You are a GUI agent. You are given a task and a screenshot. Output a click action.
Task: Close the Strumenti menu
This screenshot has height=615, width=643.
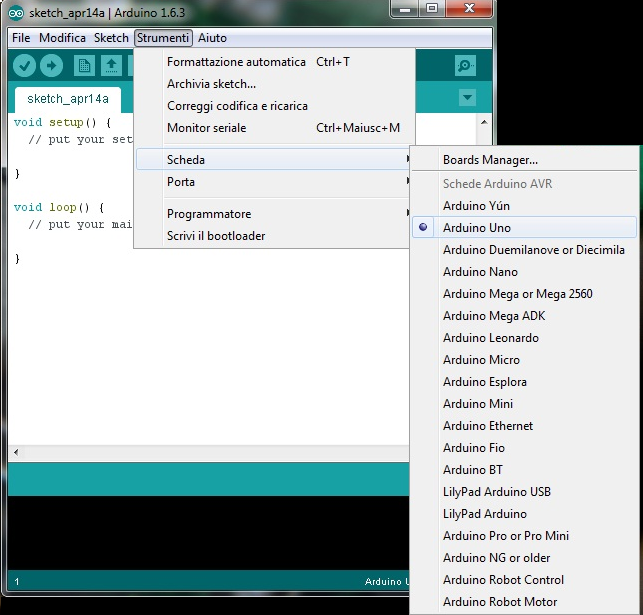[x=163, y=38]
